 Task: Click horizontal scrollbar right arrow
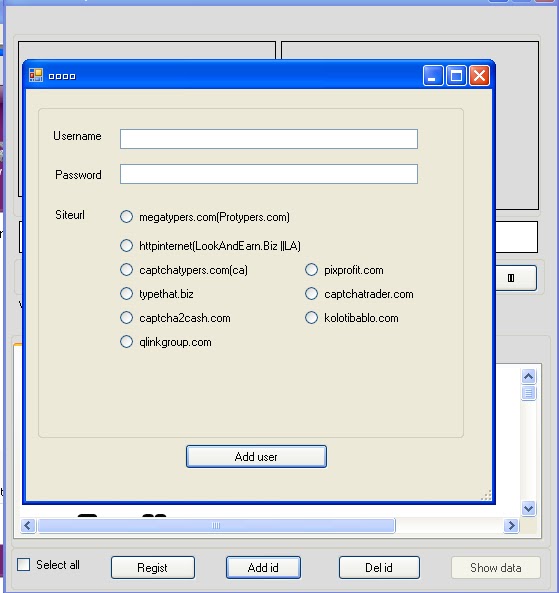pos(511,526)
